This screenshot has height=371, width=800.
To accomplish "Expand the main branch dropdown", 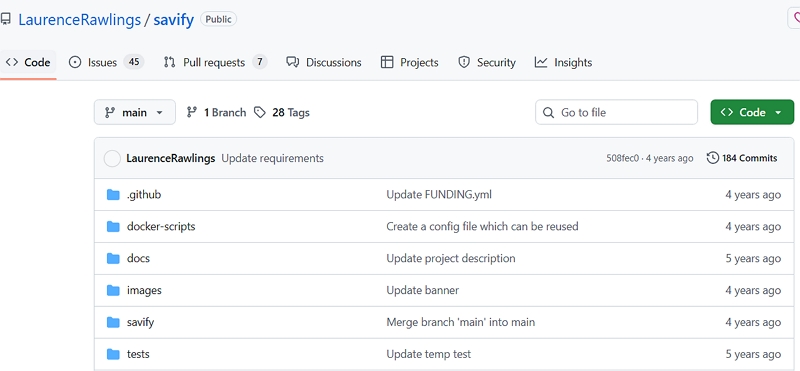I will [135, 112].
